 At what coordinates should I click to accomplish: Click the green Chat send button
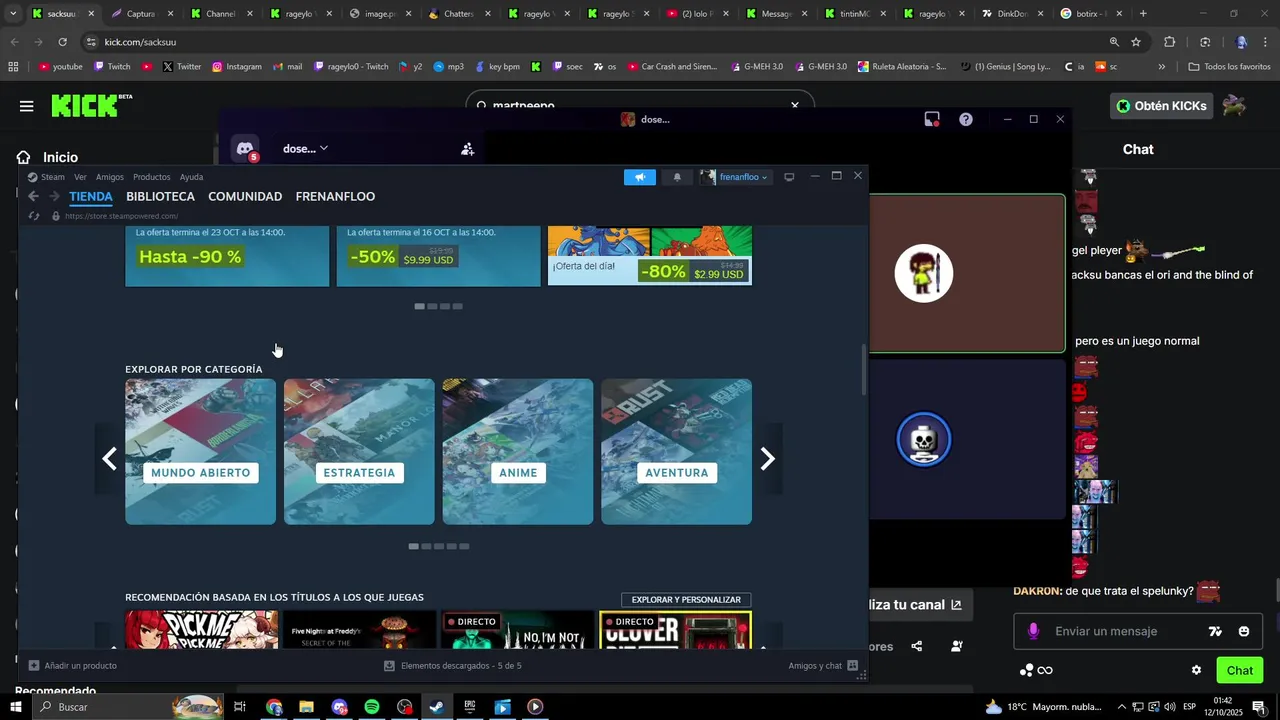[x=1239, y=670]
